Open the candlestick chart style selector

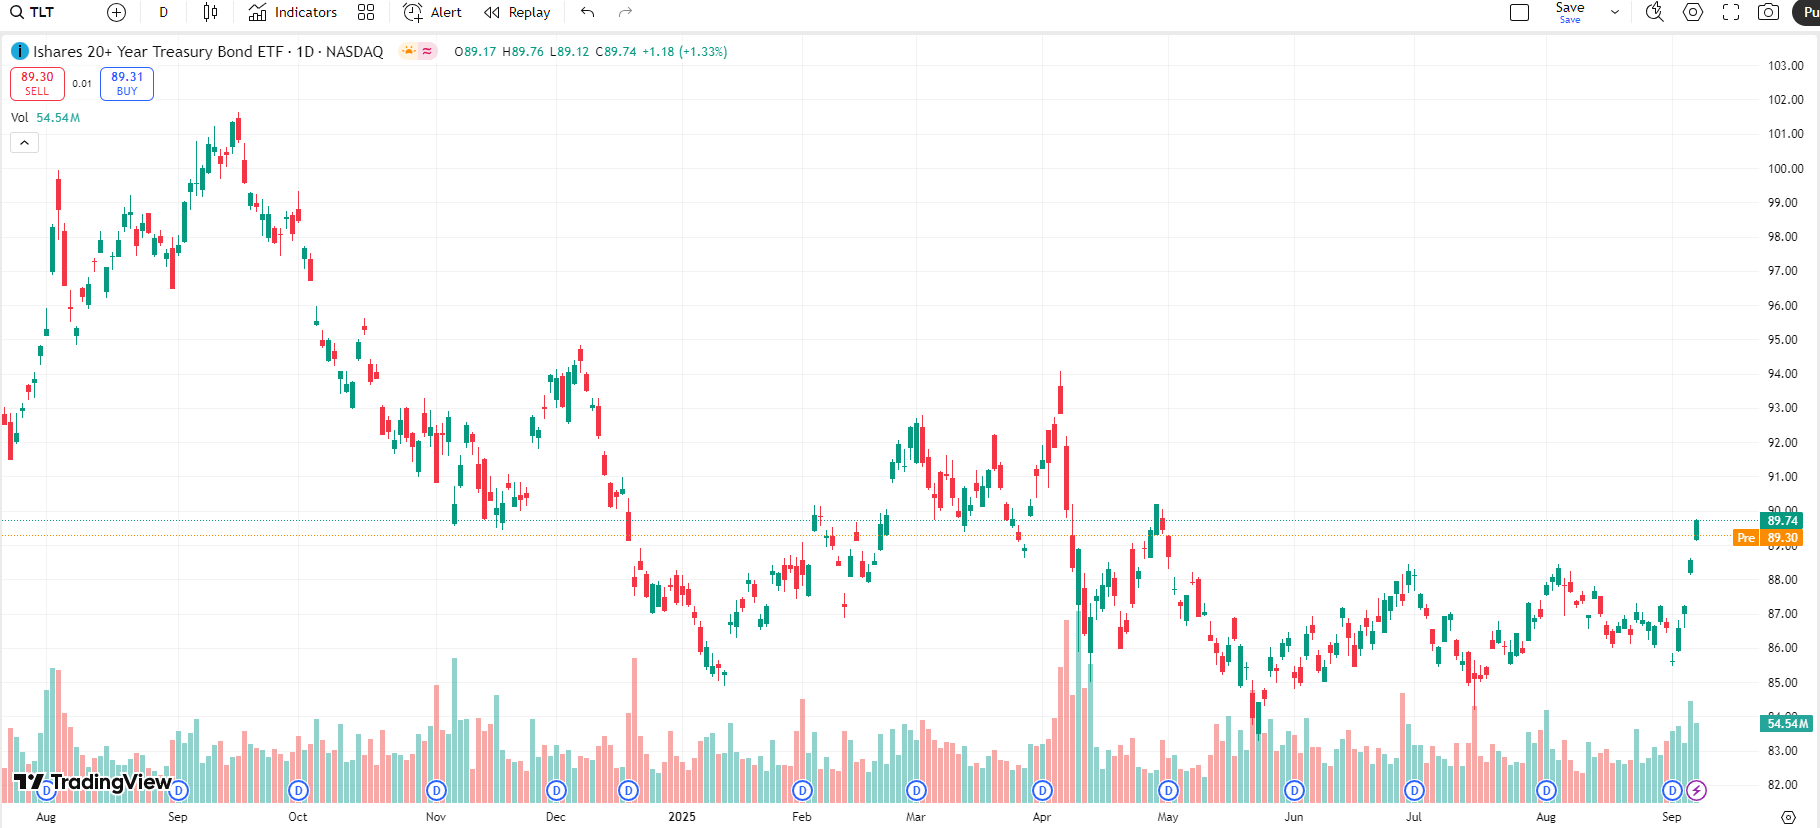210,12
